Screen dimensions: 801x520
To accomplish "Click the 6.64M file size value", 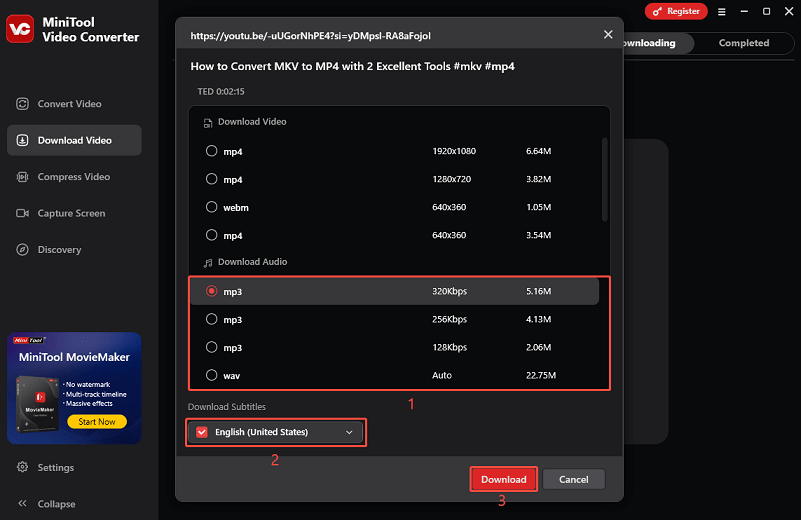I will click(x=538, y=151).
